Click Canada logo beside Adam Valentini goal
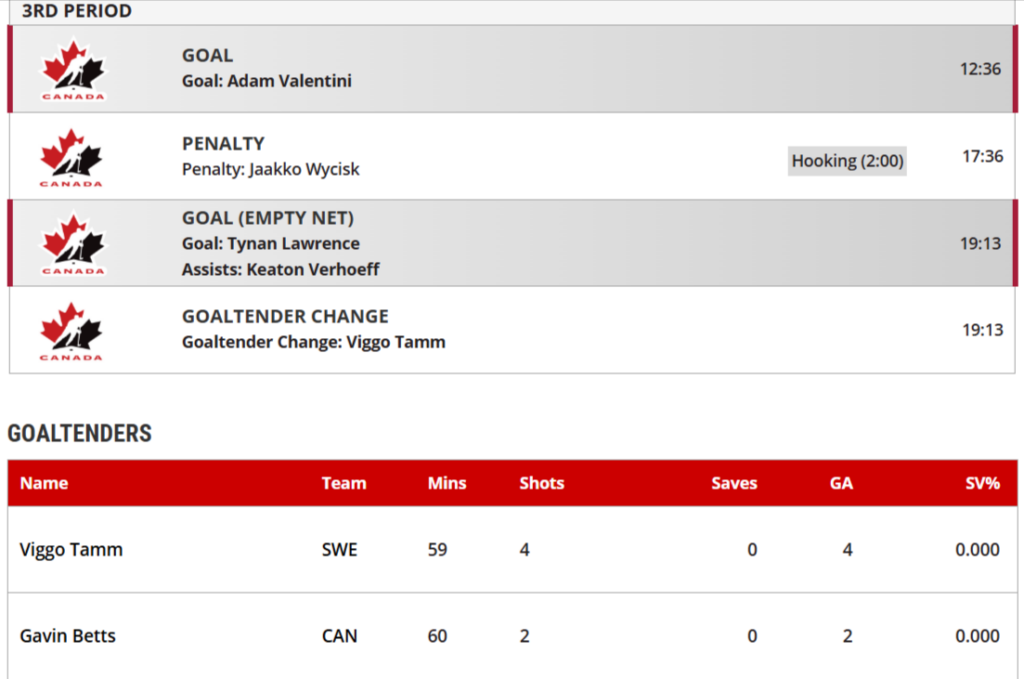Screen dimensions: 1024x679 pyautogui.click(x=72, y=69)
